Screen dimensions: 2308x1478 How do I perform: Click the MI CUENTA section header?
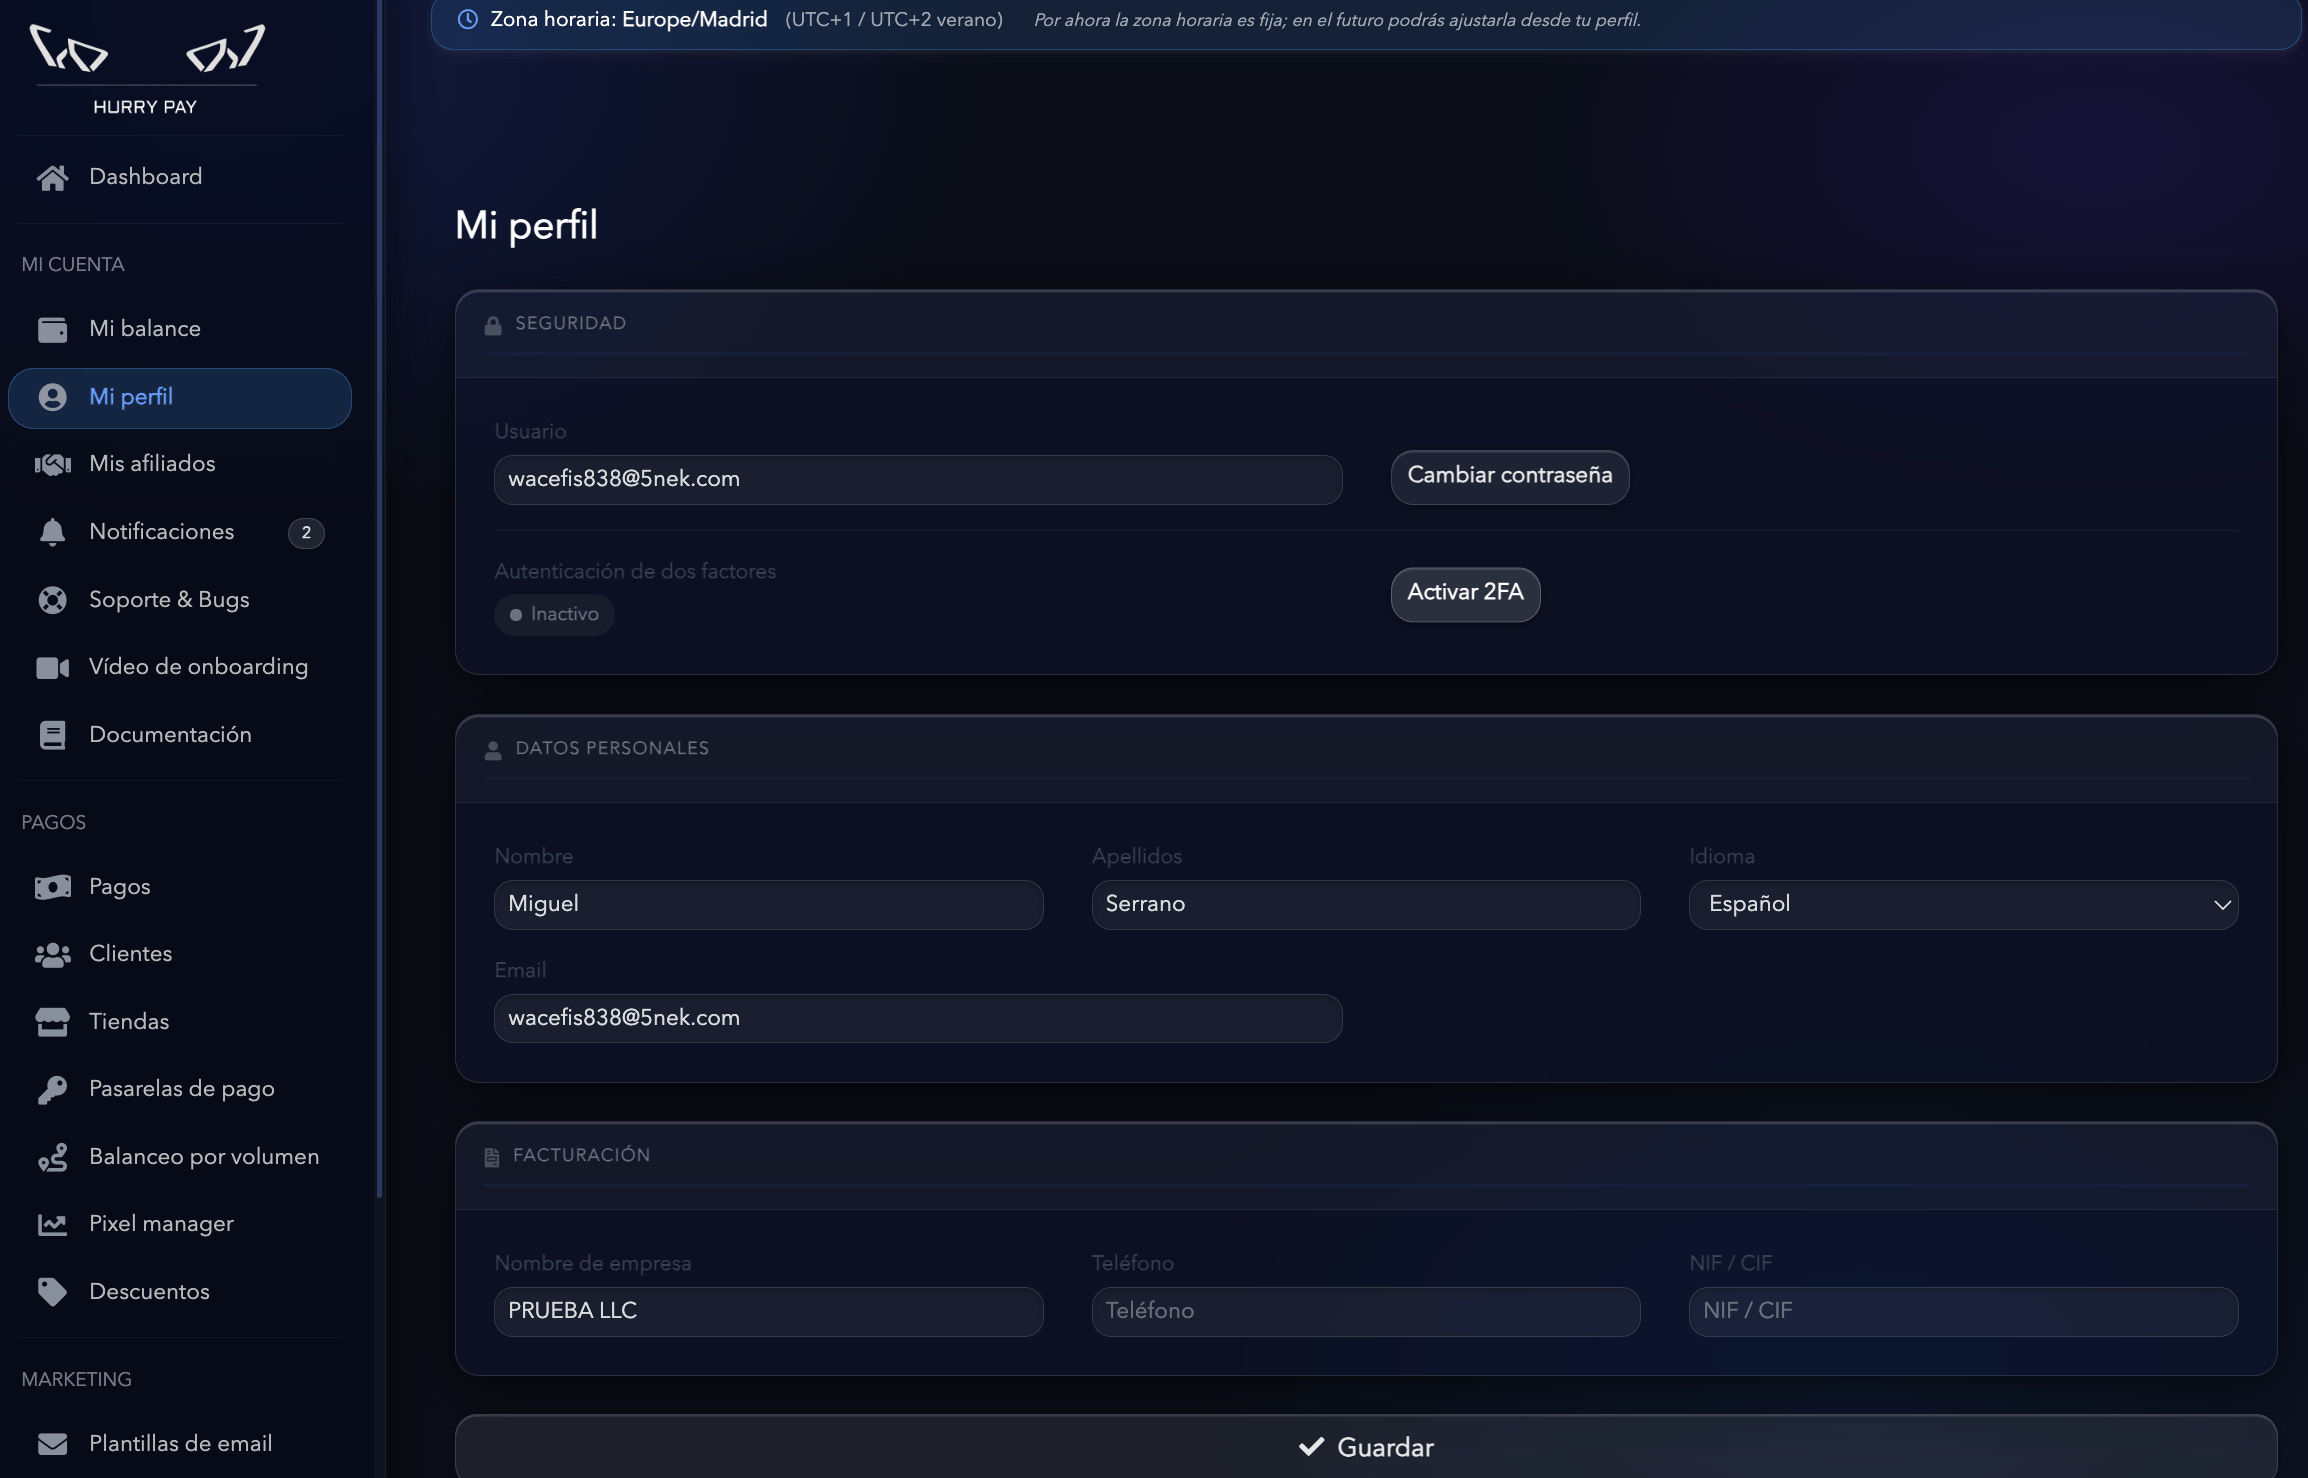(x=73, y=265)
